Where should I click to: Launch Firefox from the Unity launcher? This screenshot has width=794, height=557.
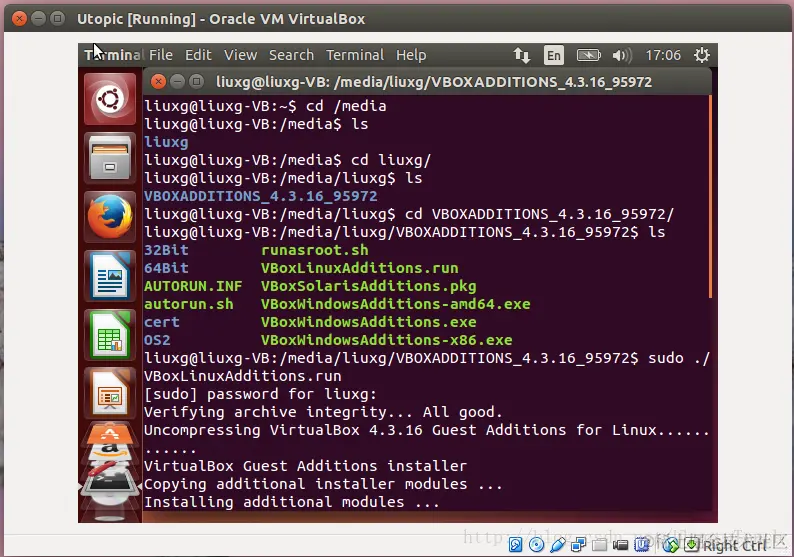[x=110, y=216]
